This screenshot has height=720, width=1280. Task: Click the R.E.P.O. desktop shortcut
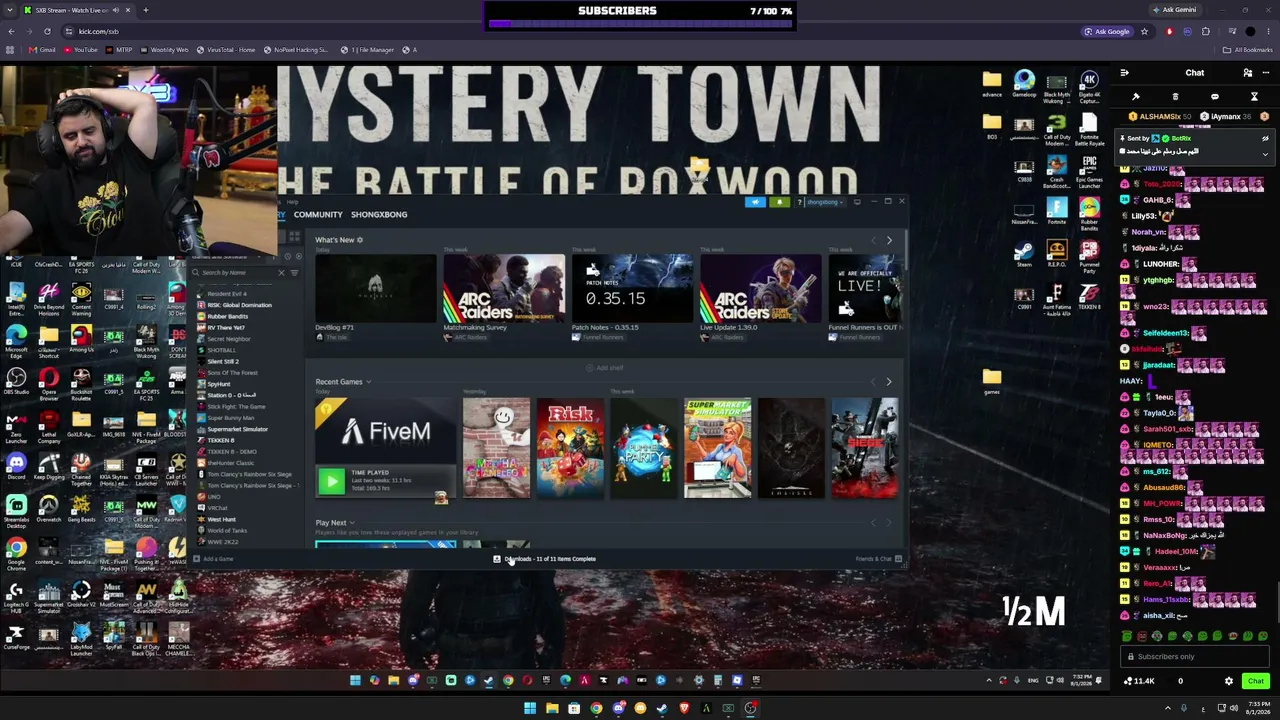coord(1056,253)
